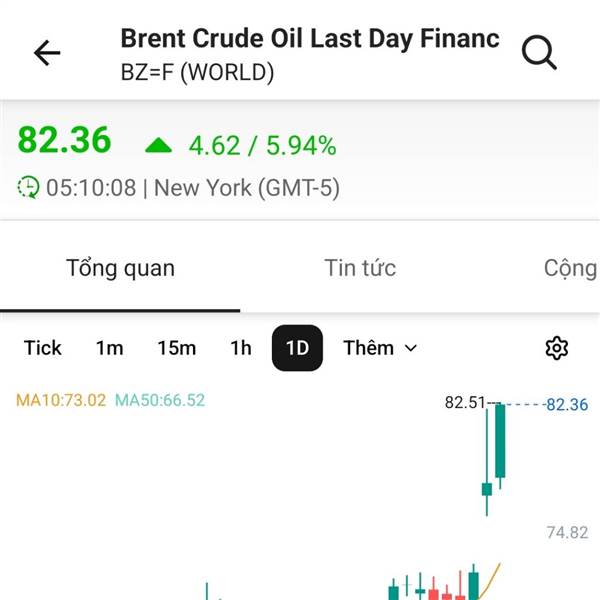Screen dimensions: 600x600
Task: Tap the 82.36 current price label on chart
Action: pyautogui.click(x=567, y=405)
